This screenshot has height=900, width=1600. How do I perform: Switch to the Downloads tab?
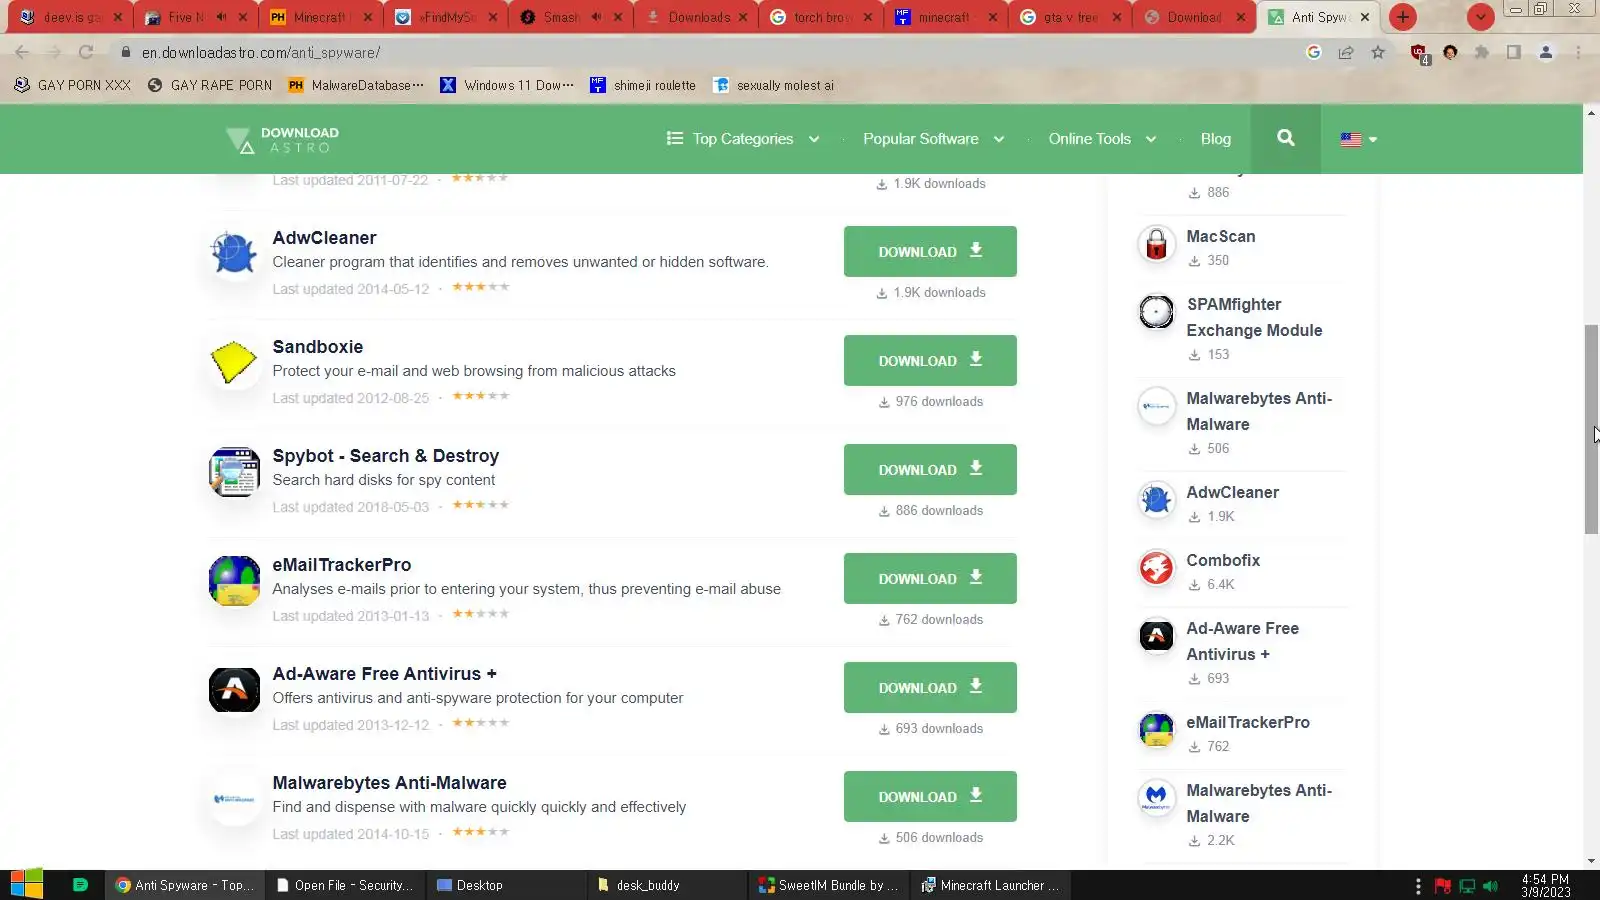point(696,17)
